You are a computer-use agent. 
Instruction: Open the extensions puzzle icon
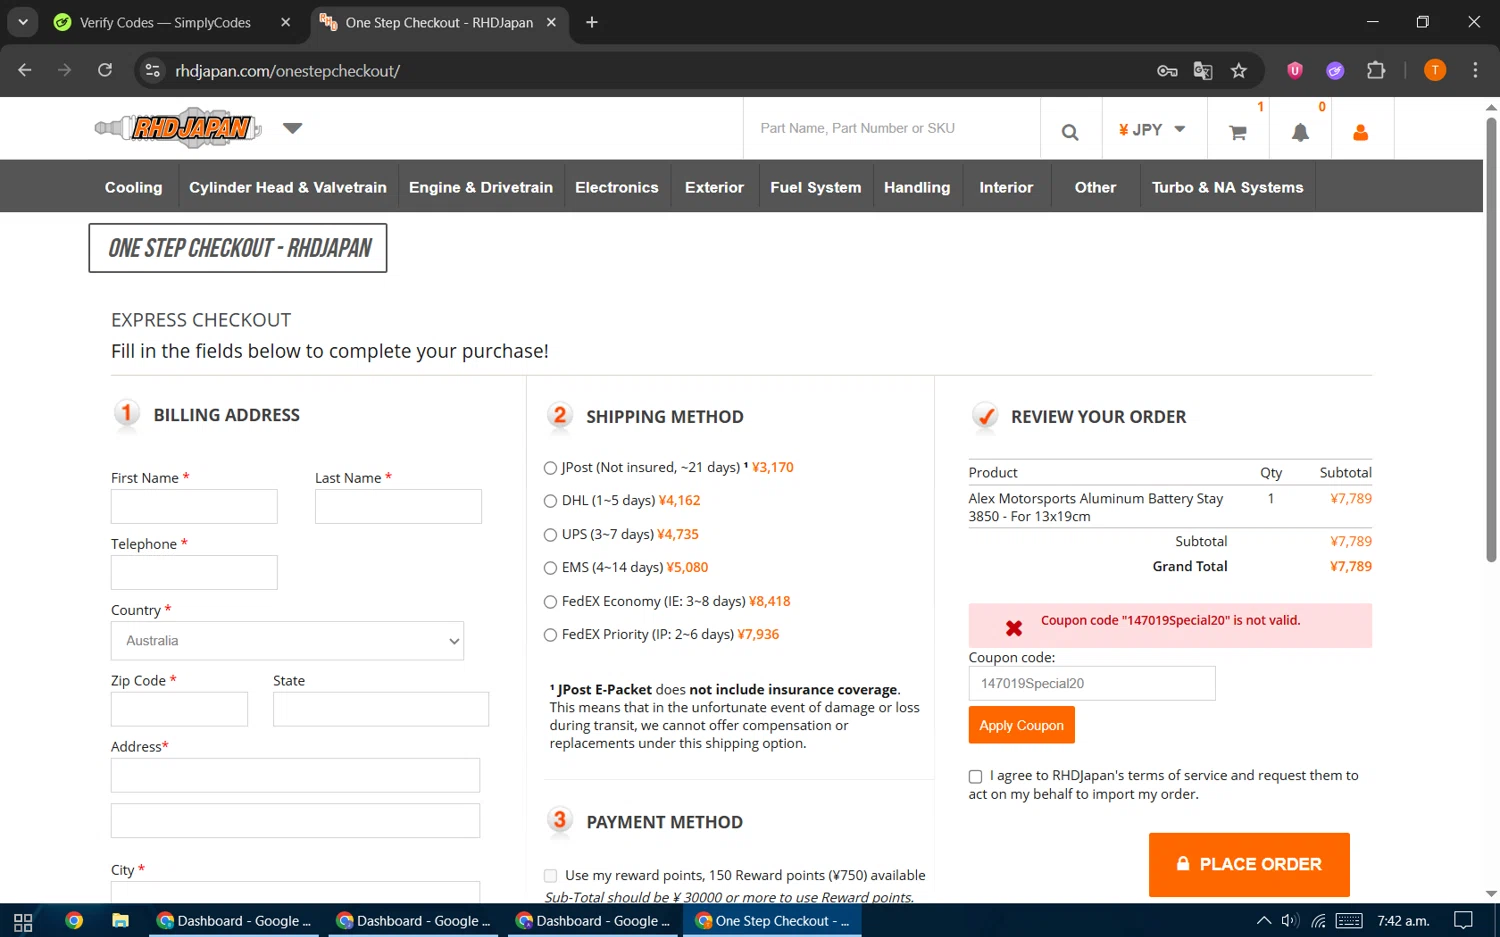pyautogui.click(x=1376, y=70)
